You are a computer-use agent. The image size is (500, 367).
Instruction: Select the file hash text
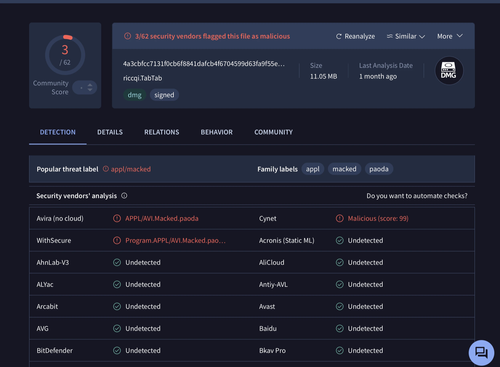(x=204, y=64)
